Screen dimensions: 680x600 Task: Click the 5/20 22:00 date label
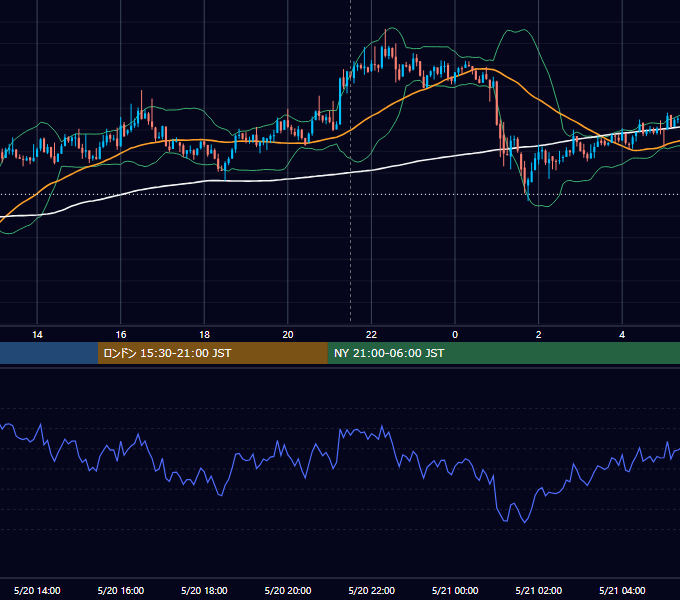[x=372, y=590]
